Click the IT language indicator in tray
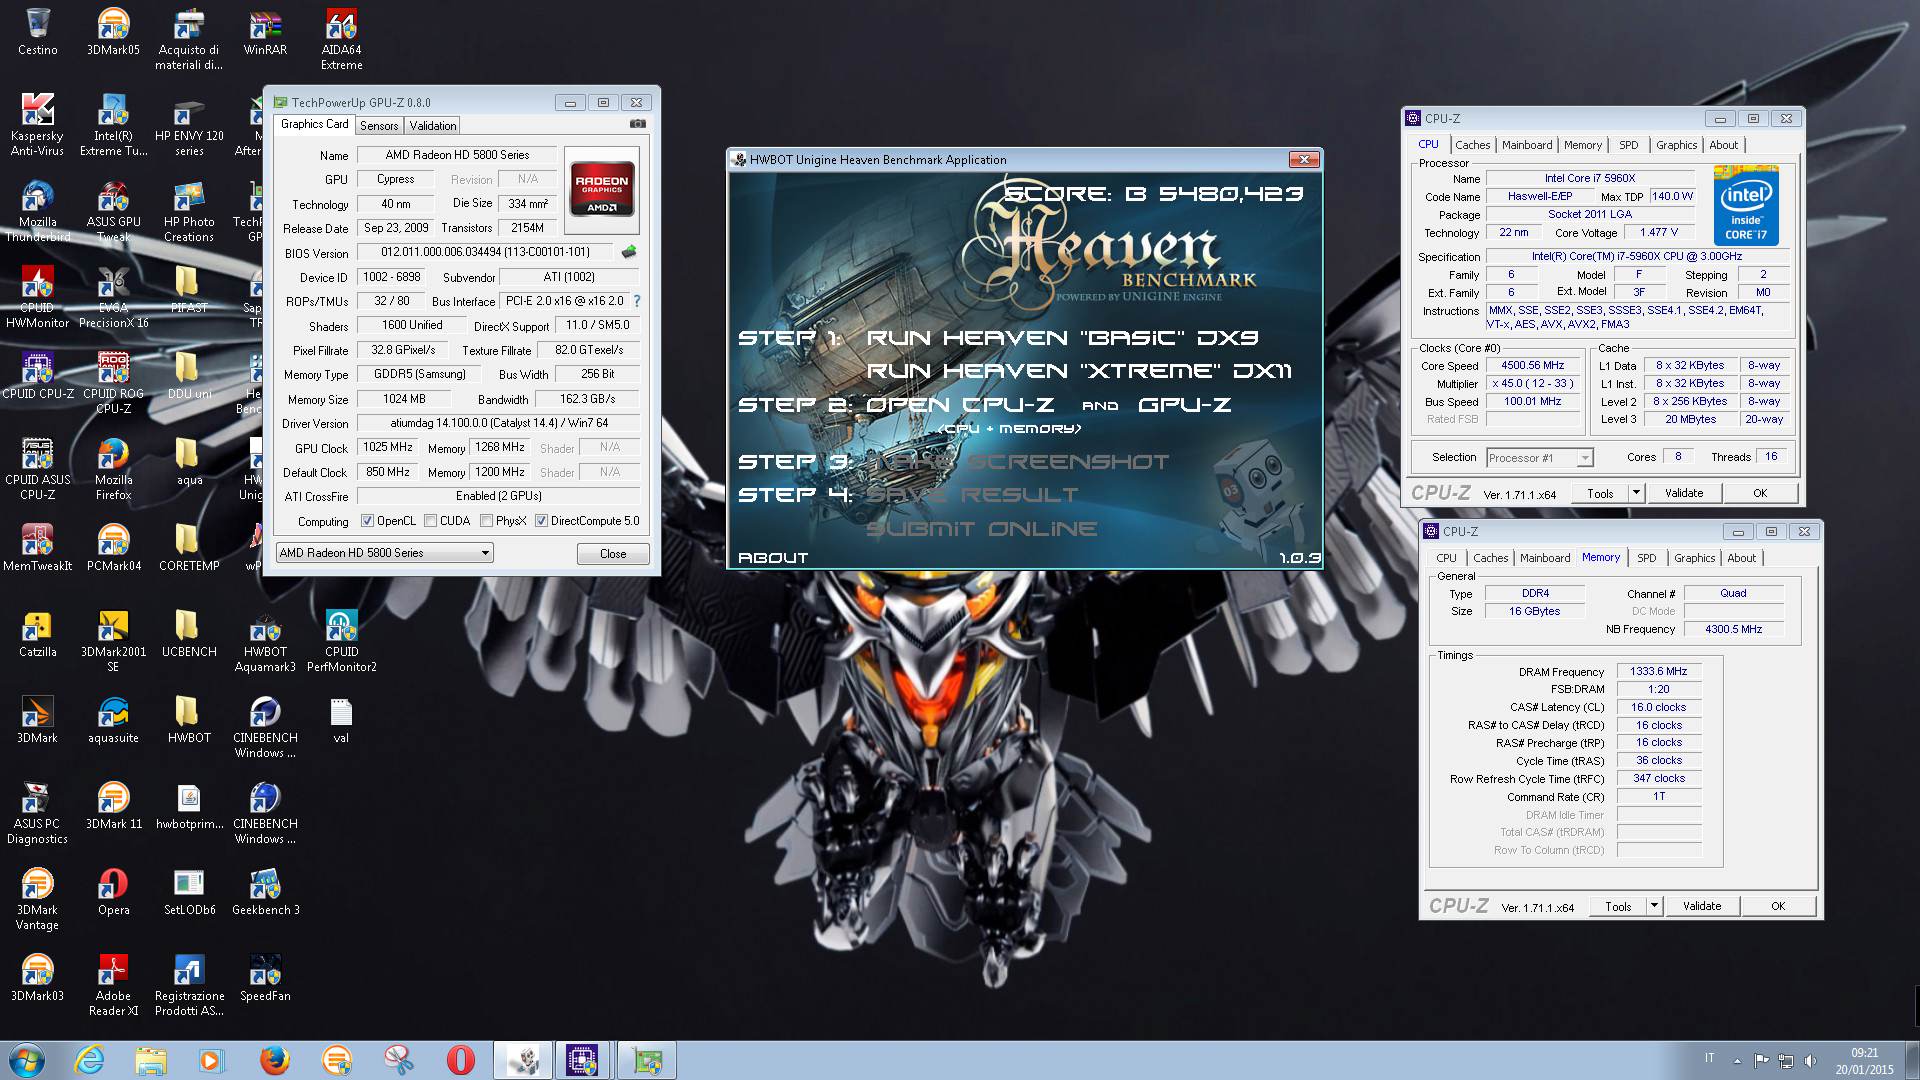1920x1080 pixels. coord(1709,1059)
